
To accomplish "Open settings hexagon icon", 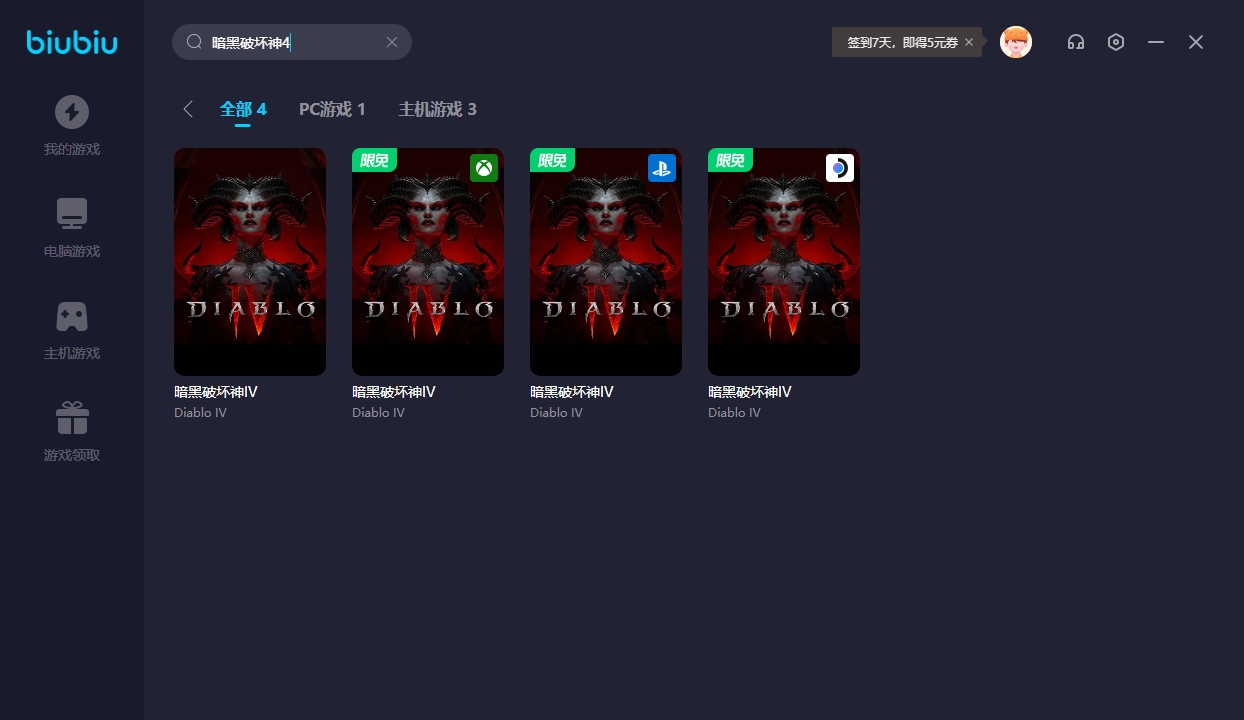I will (1116, 42).
